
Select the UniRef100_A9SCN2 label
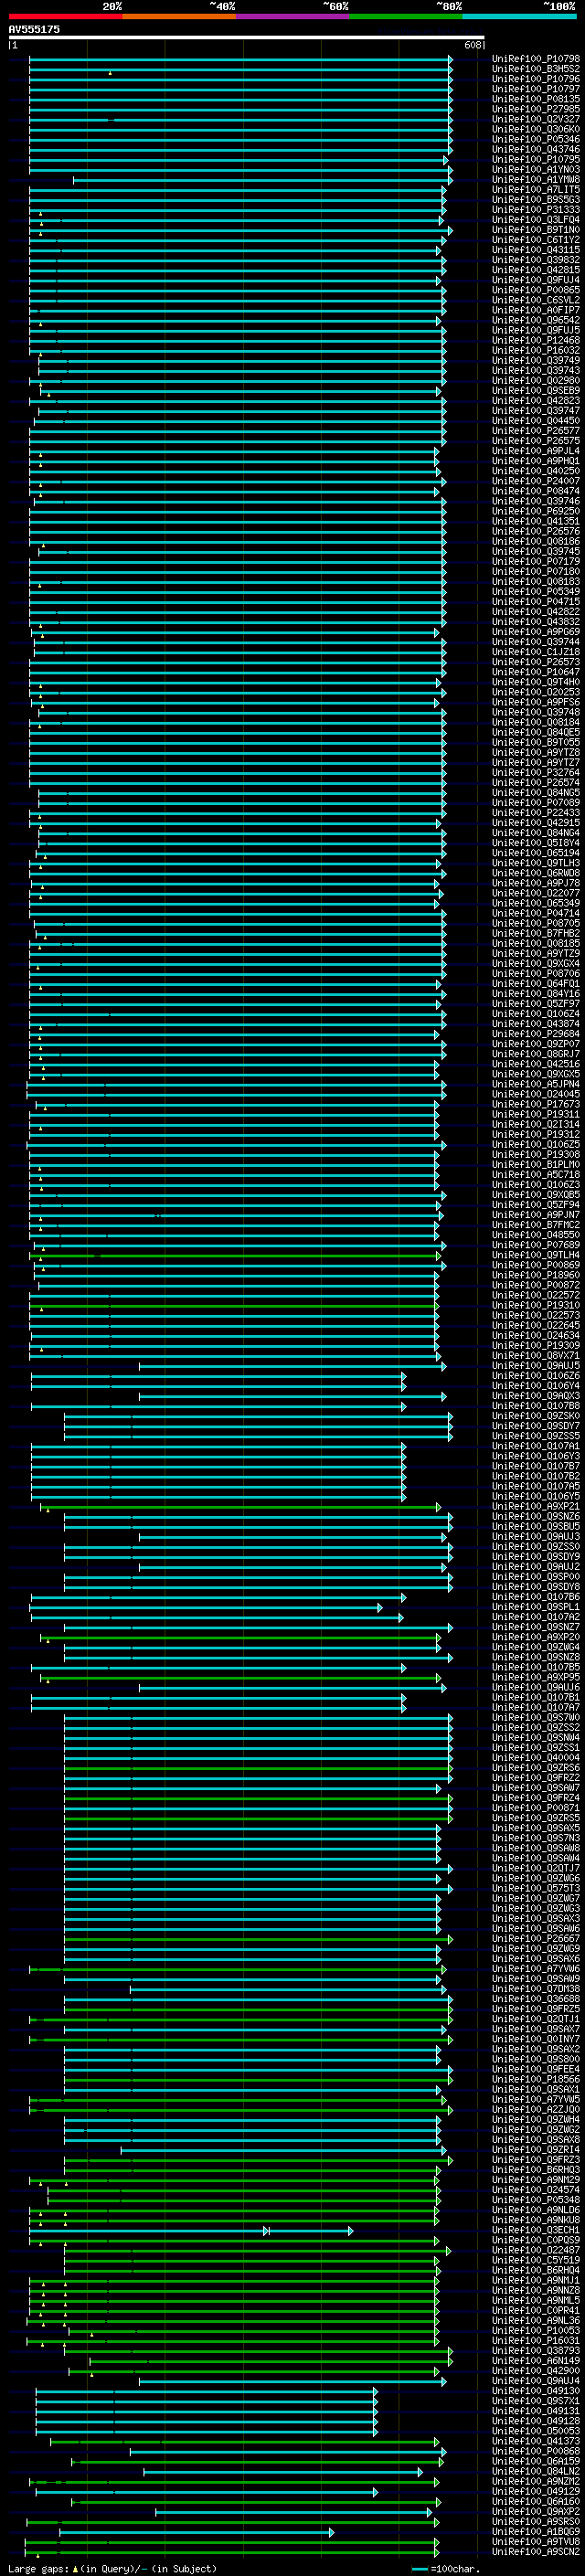point(536,2551)
